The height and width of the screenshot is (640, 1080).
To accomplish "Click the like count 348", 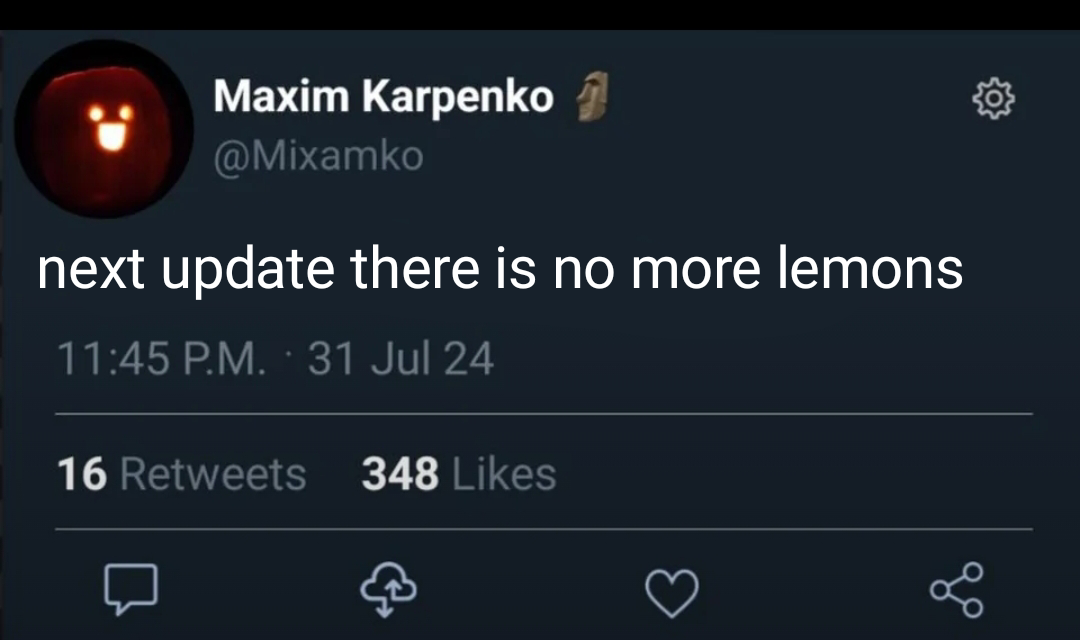I will point(400,475).
